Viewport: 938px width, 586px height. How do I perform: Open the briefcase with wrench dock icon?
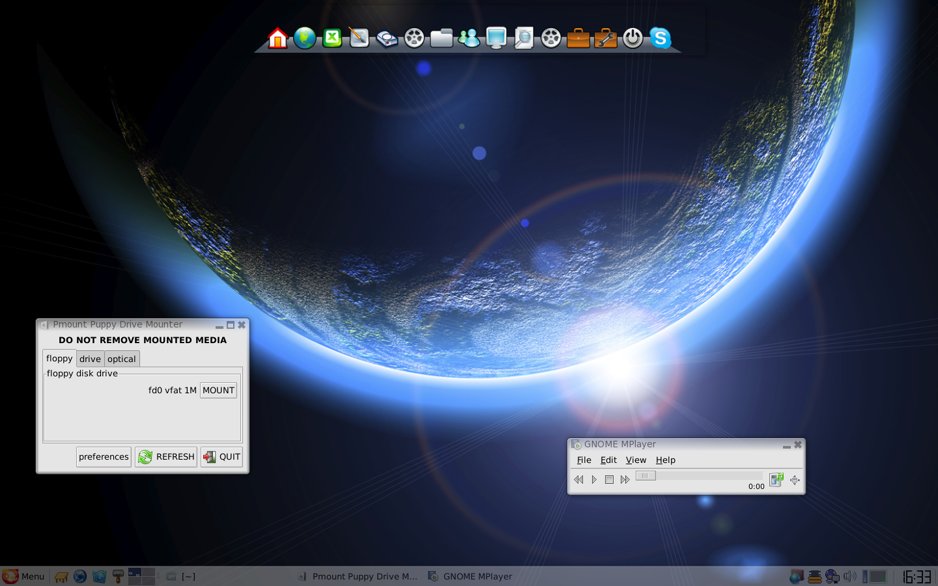coord(605,38)
